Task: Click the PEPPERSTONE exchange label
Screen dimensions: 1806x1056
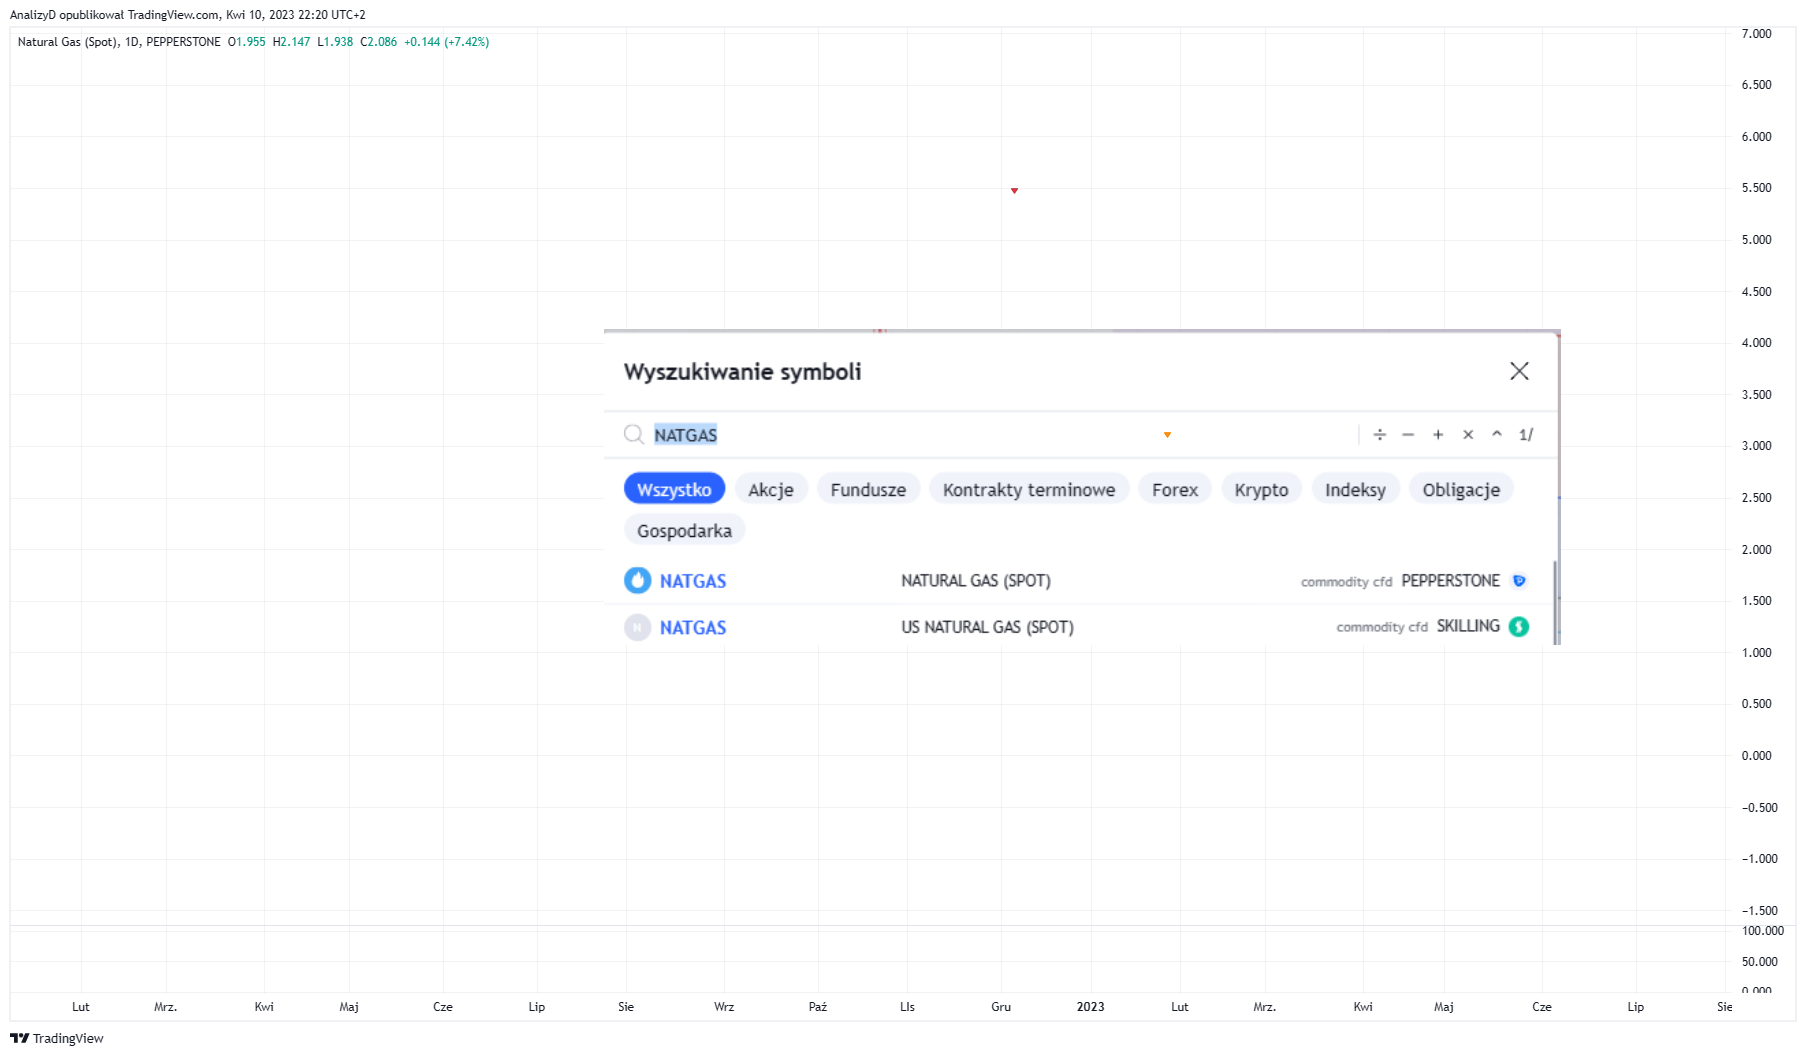Action: [x=1450, y=580]
